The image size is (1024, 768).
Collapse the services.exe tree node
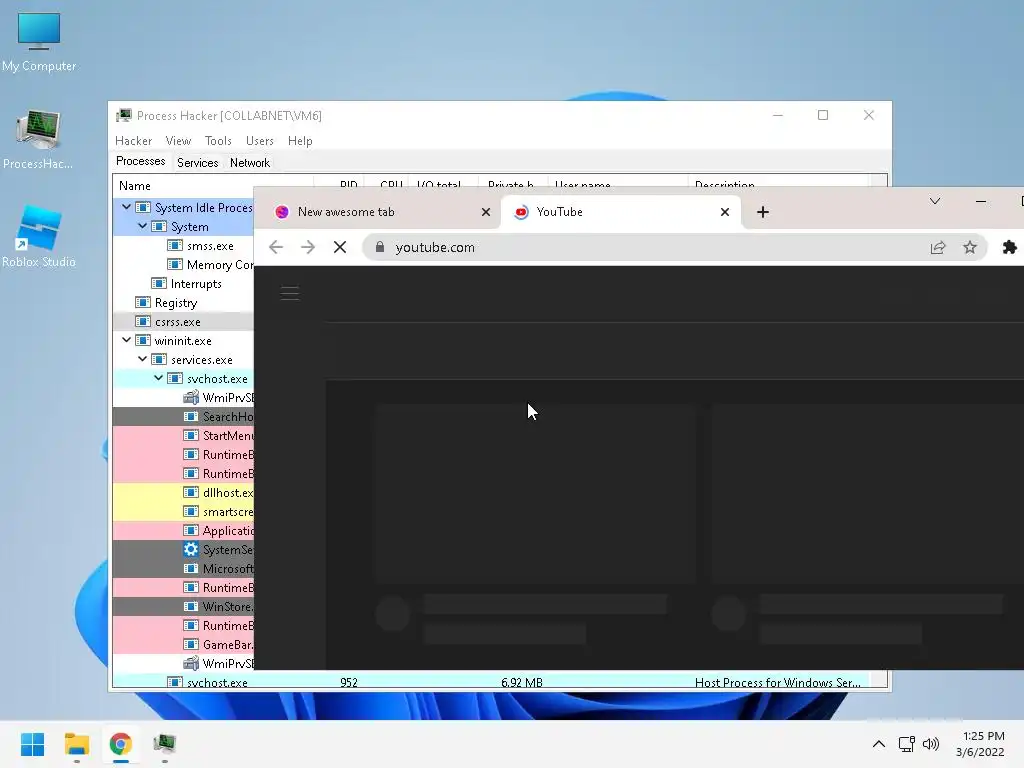pyautogui.click(x=142, y=359)
